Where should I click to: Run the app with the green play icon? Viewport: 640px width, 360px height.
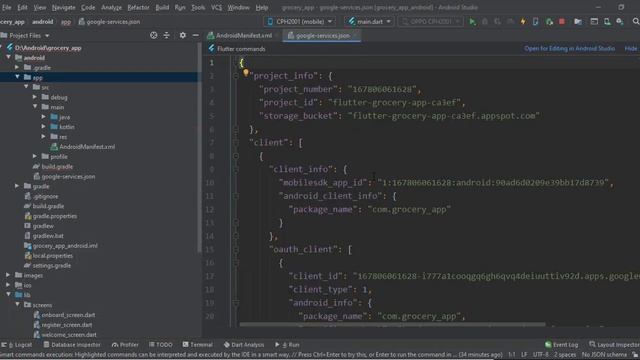click(472, 22)
